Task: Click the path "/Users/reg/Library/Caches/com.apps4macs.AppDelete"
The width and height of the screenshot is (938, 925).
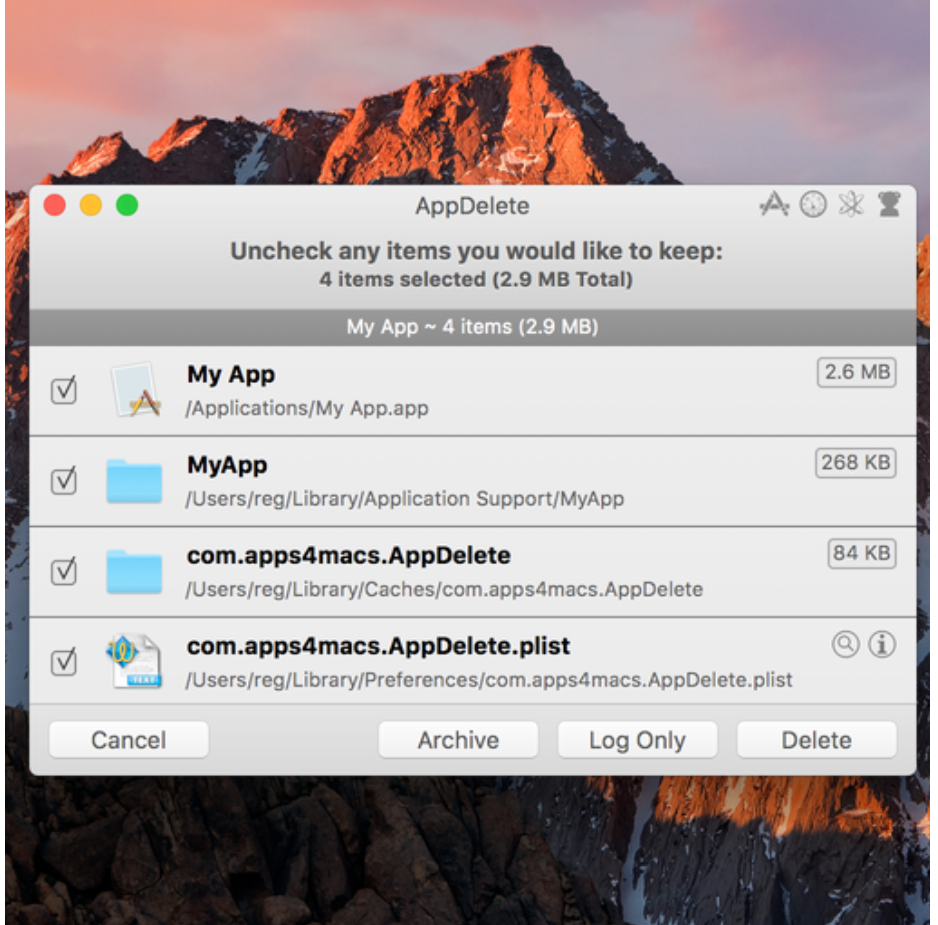Action: pyautogui.click(x=444, y=589)
